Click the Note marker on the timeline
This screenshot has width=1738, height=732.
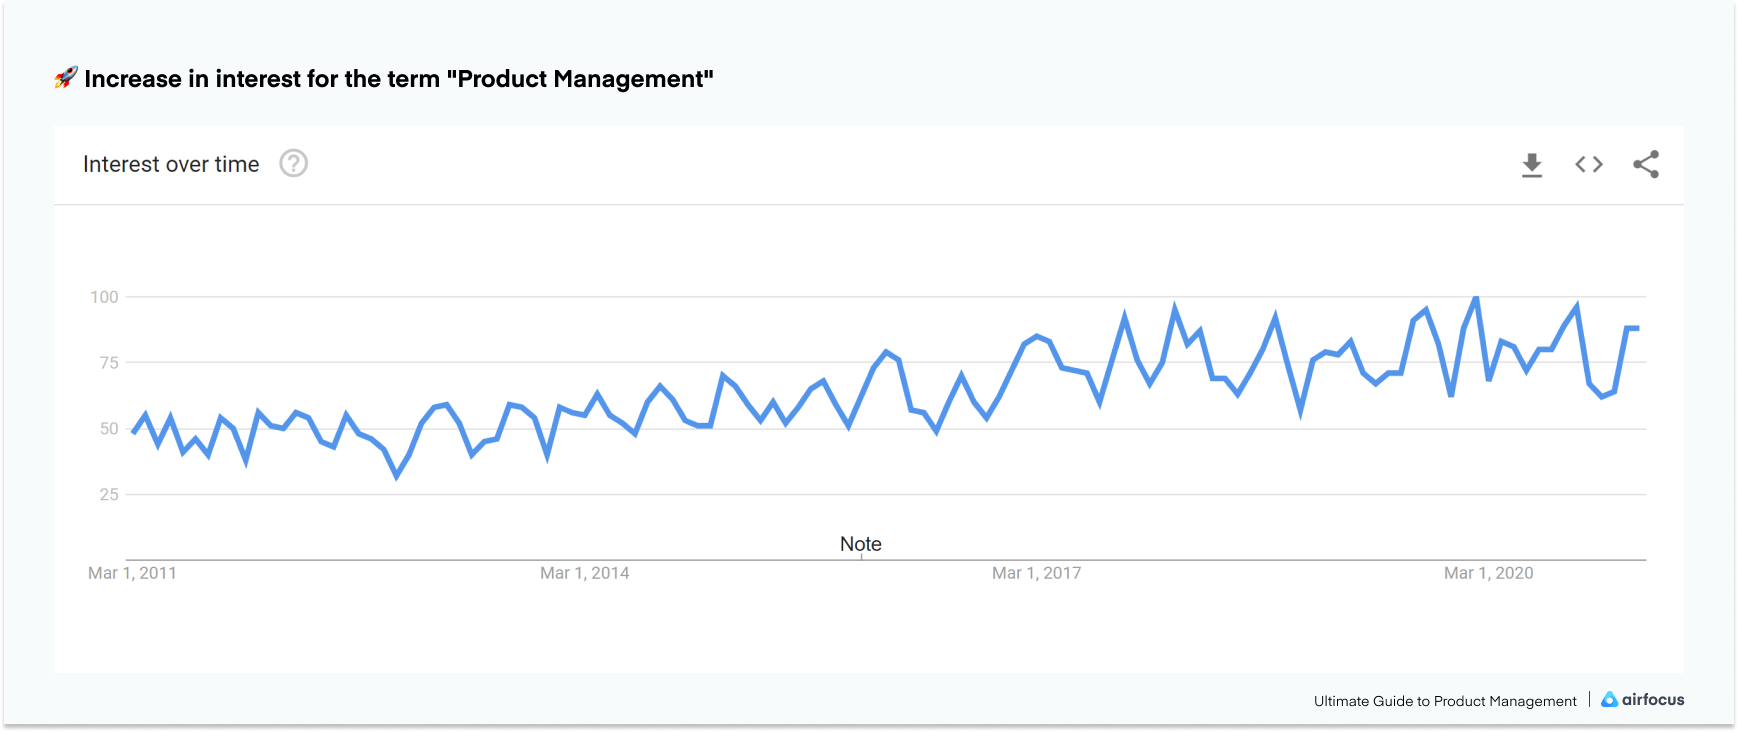[861, 543]
